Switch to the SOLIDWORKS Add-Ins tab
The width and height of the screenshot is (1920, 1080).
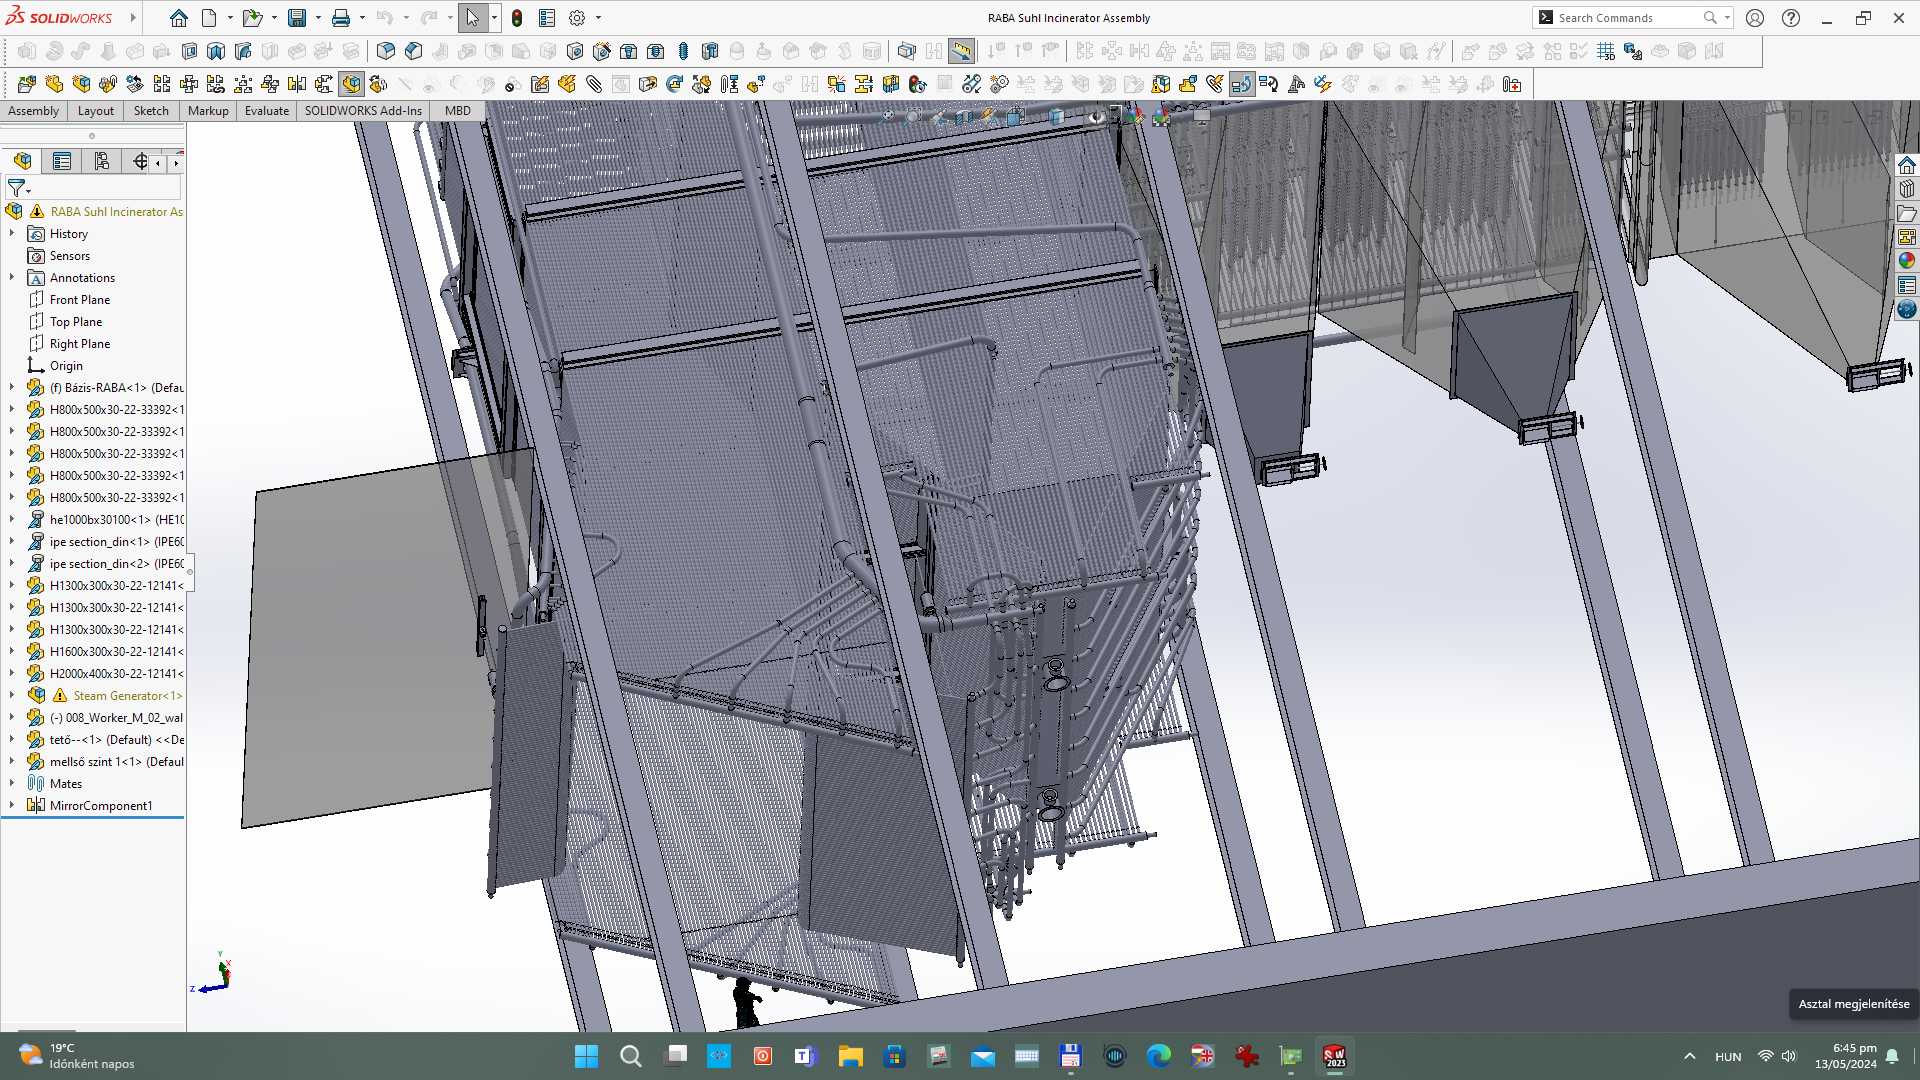point(363,111)
